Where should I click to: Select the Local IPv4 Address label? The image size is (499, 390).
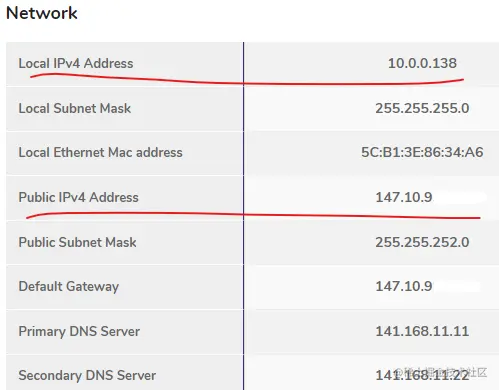pyautogui.click(x=76, y=63)
